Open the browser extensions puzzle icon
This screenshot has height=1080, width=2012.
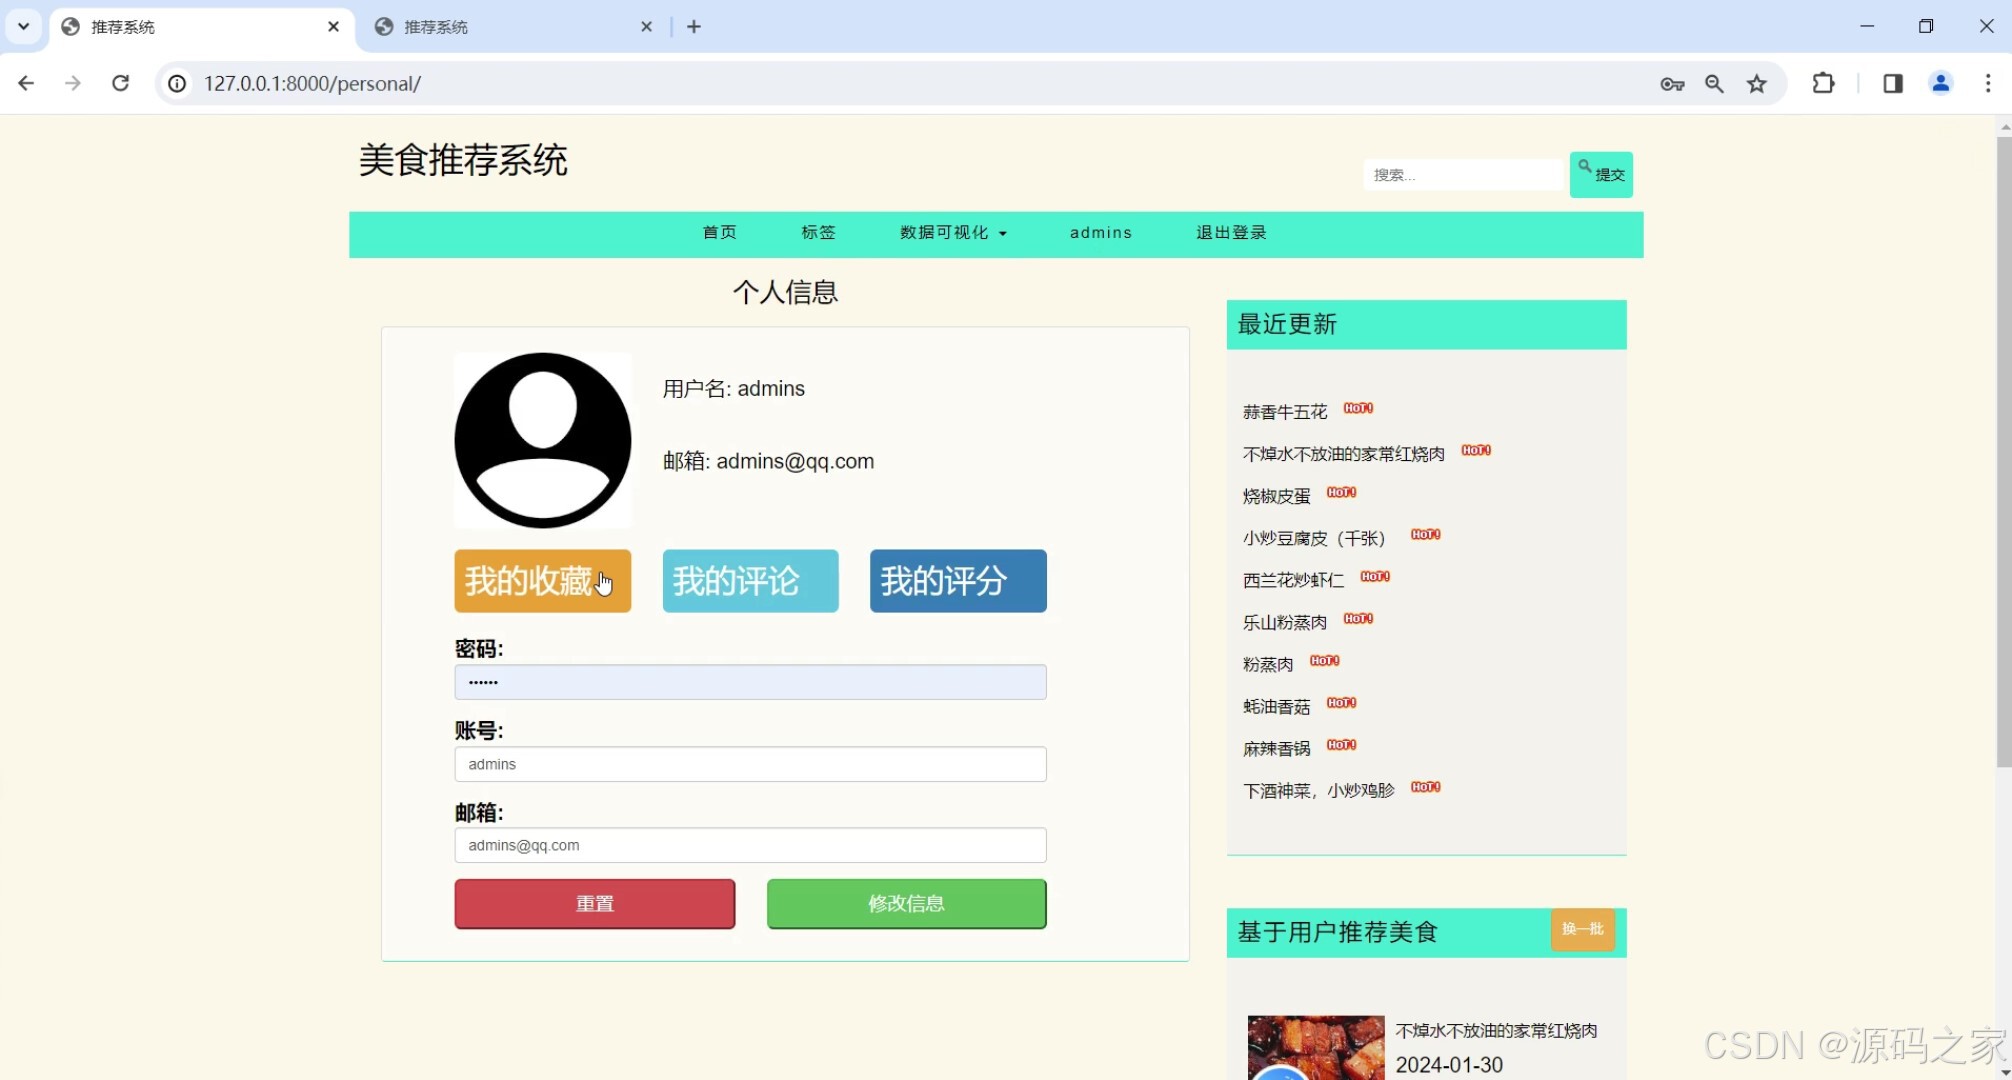[1823, 84]
